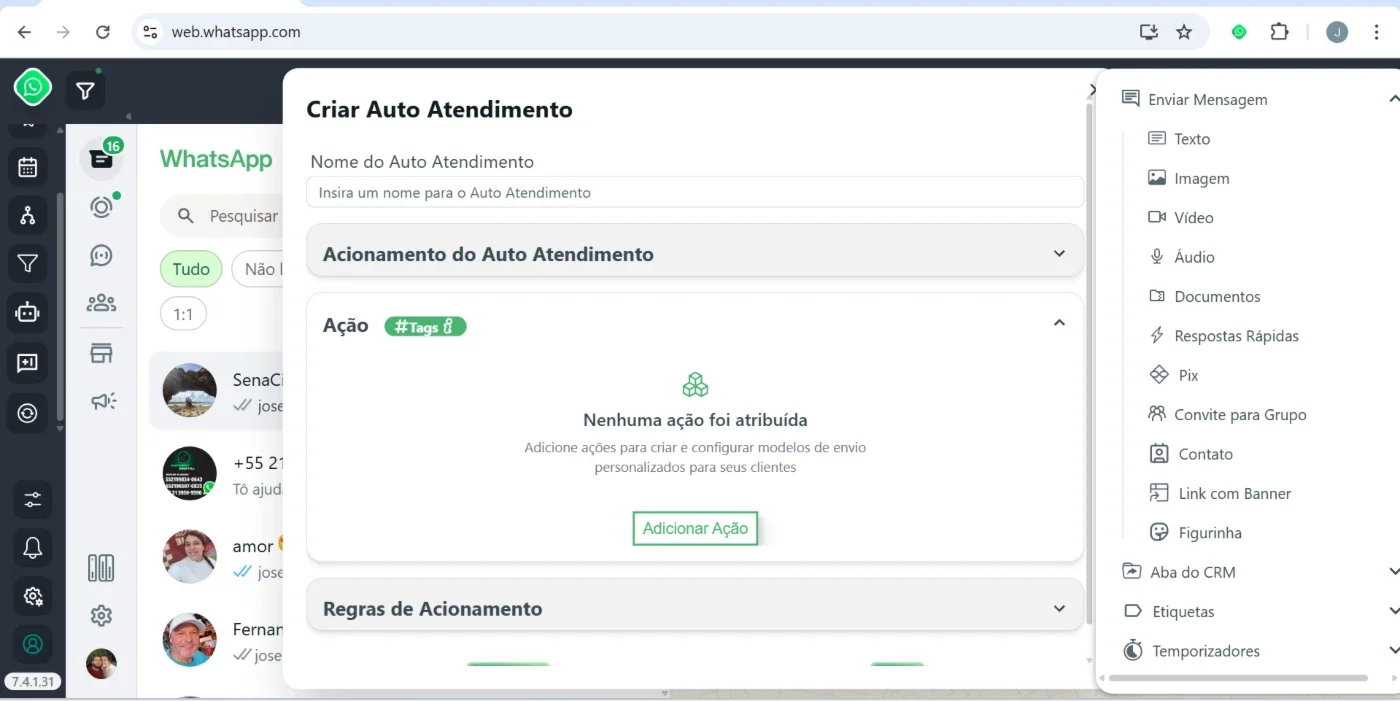Select Convite para Grupo action
Image resolution: width=1400 pixels, height=701 pixels.
tap(1227, 414)
